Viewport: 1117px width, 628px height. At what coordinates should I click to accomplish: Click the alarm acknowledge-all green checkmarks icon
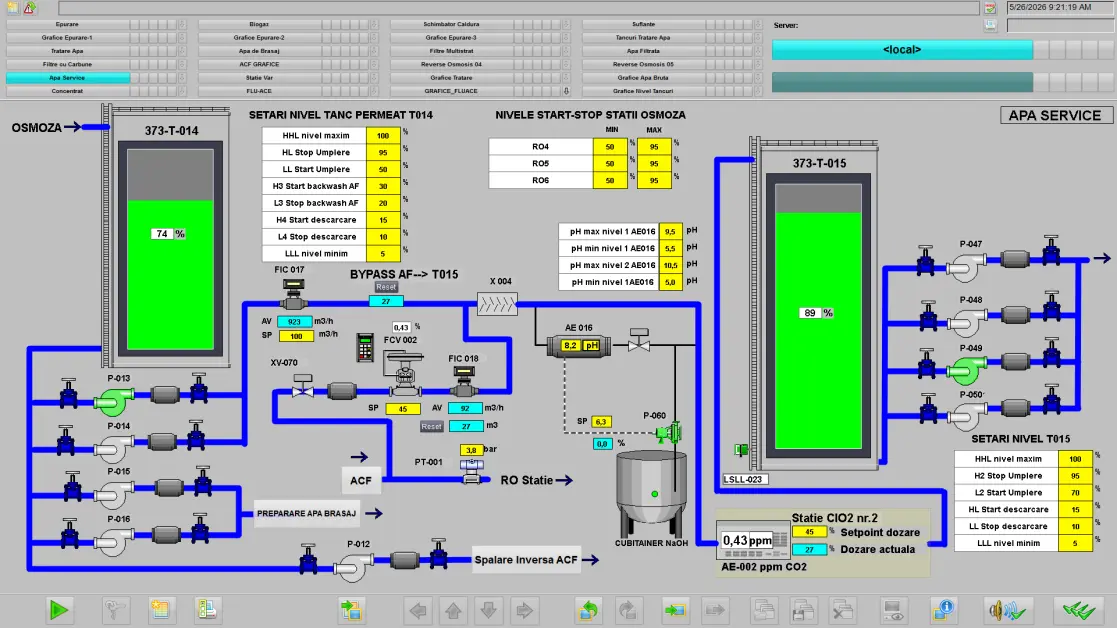click(x=1079, y=610)
